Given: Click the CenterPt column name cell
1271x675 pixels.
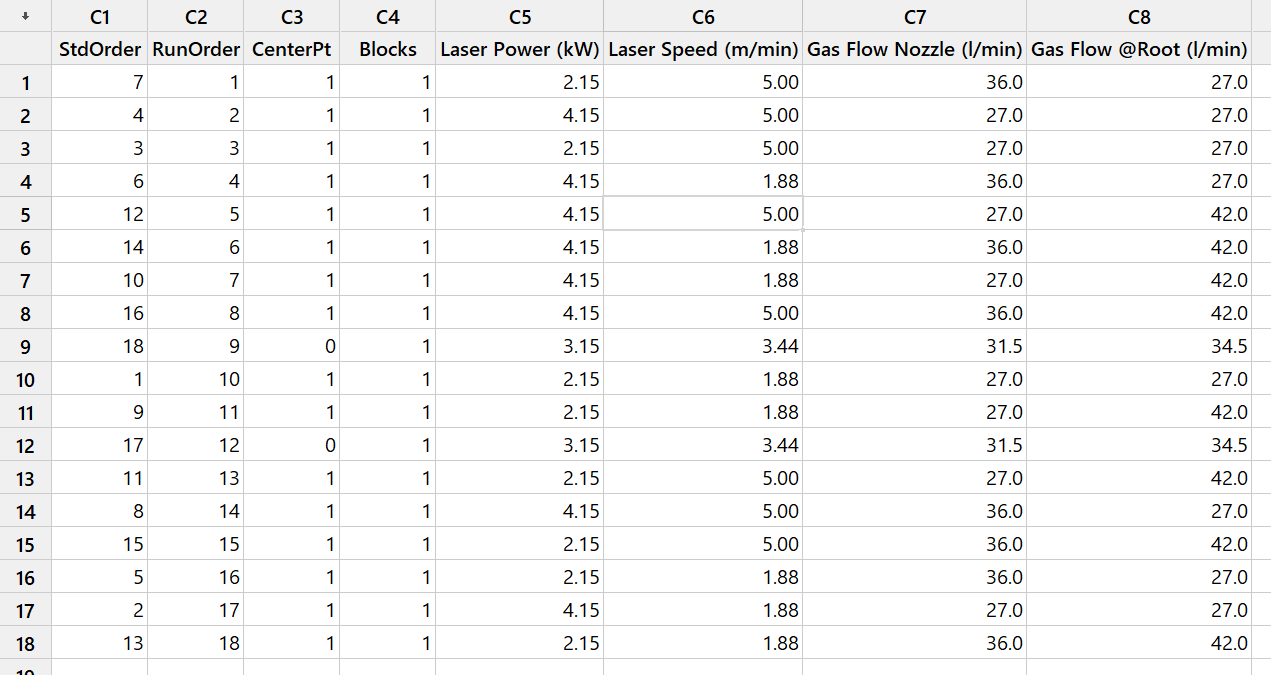Looking at the screenshot, I should pyautogui.click(x=291, y=49).
